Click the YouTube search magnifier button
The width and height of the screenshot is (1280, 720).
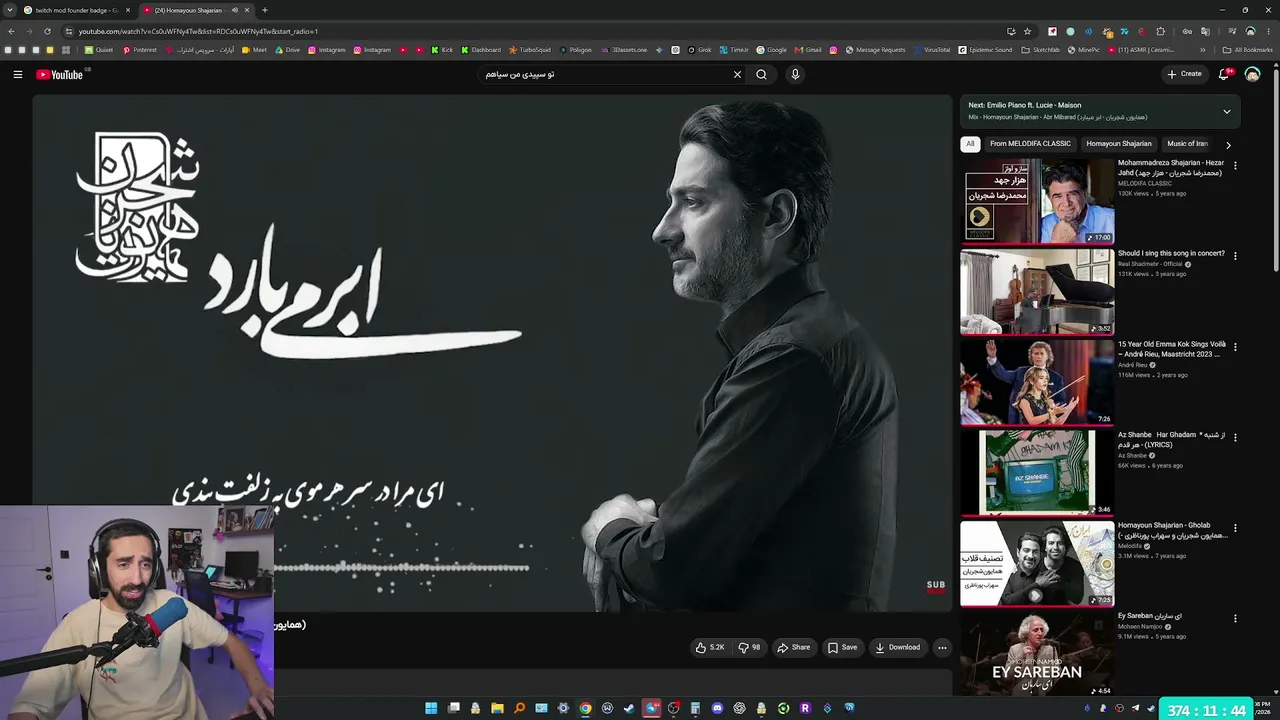761,74
